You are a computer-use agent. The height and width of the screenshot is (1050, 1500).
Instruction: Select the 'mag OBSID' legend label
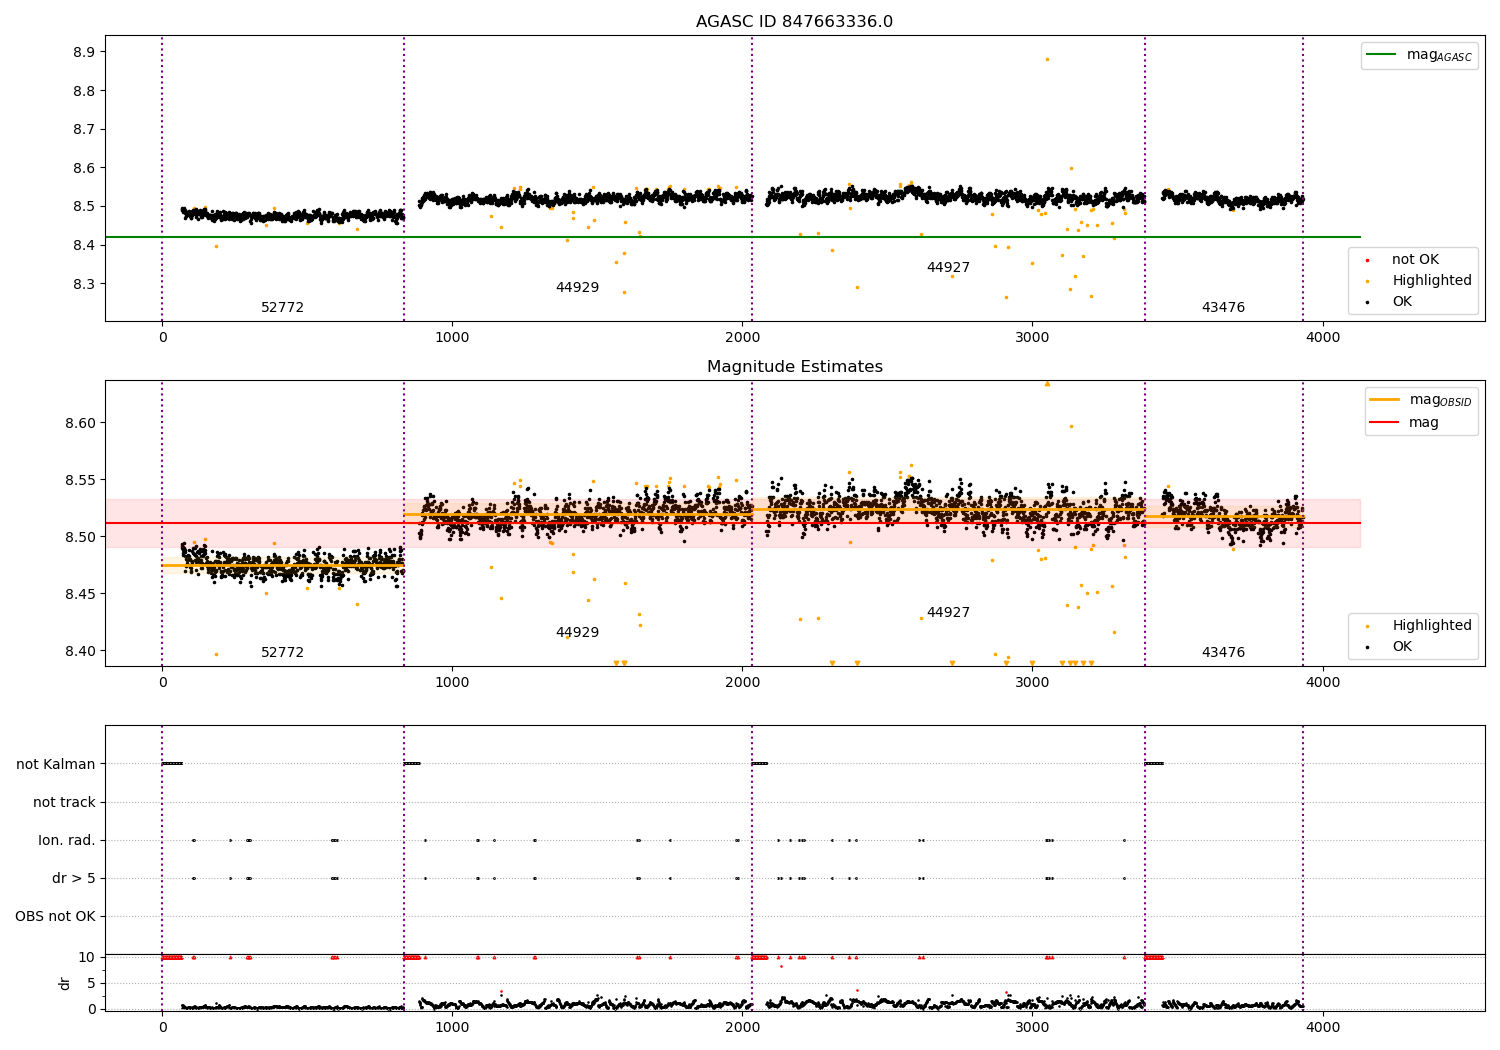[x=1440, y=401]
